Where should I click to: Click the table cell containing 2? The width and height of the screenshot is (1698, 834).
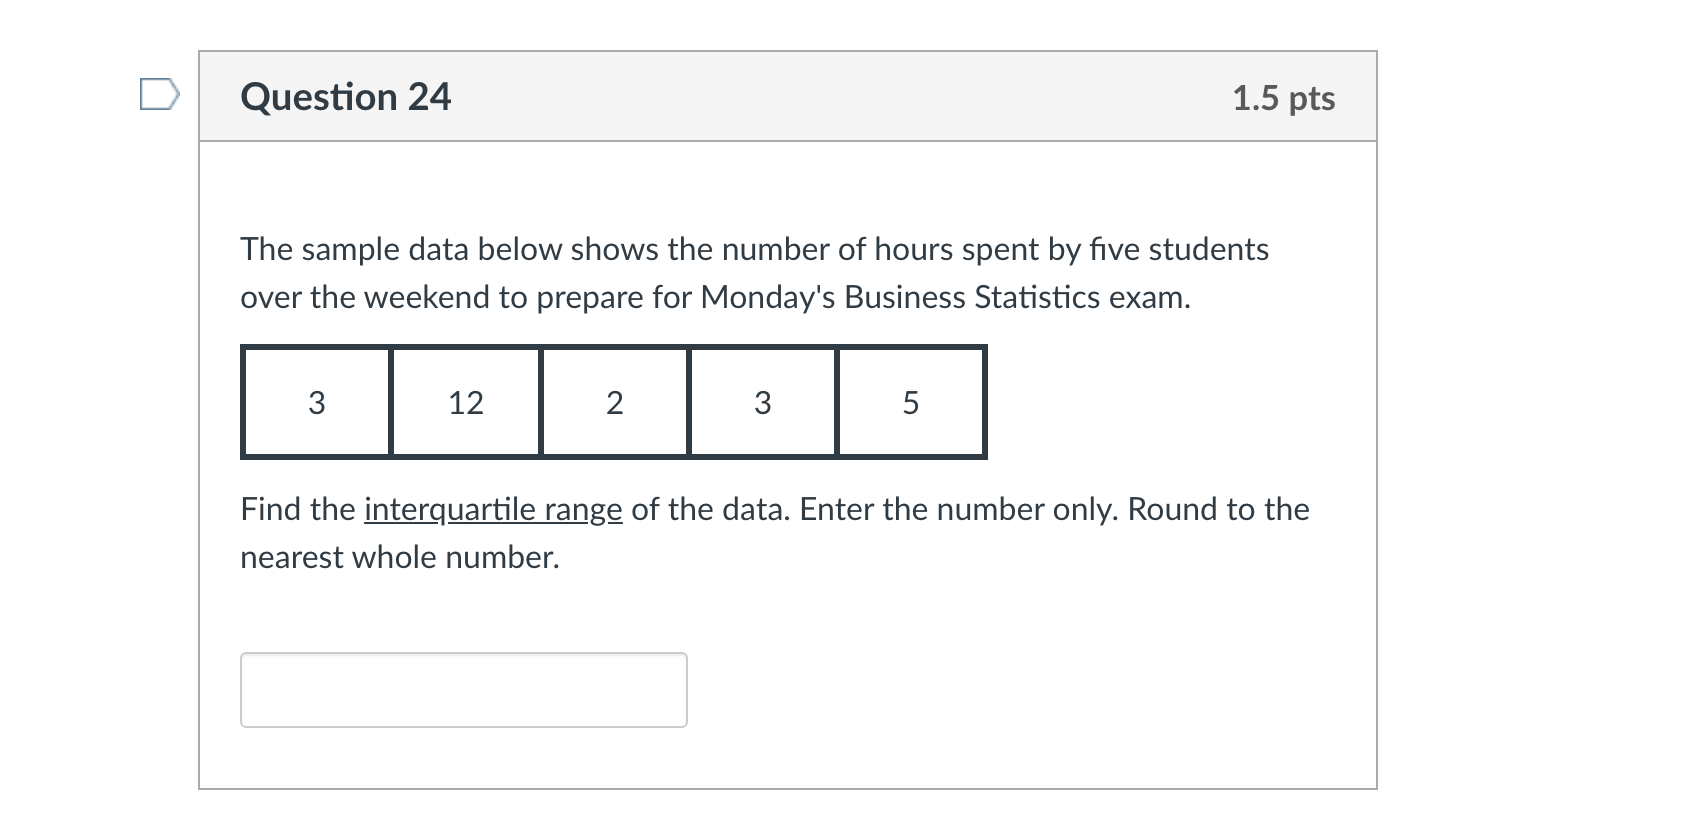point(614,402)
